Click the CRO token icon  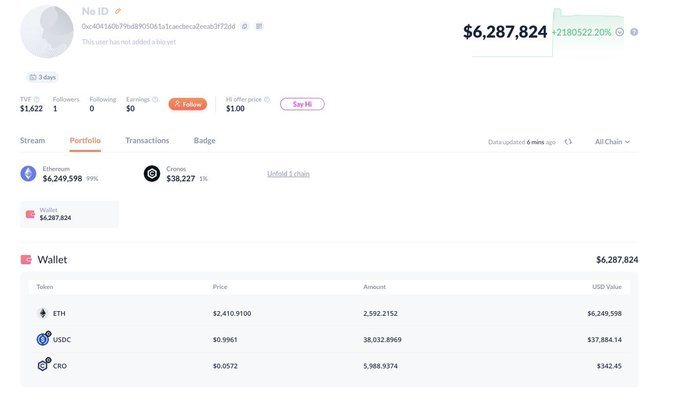click(43, 365)
